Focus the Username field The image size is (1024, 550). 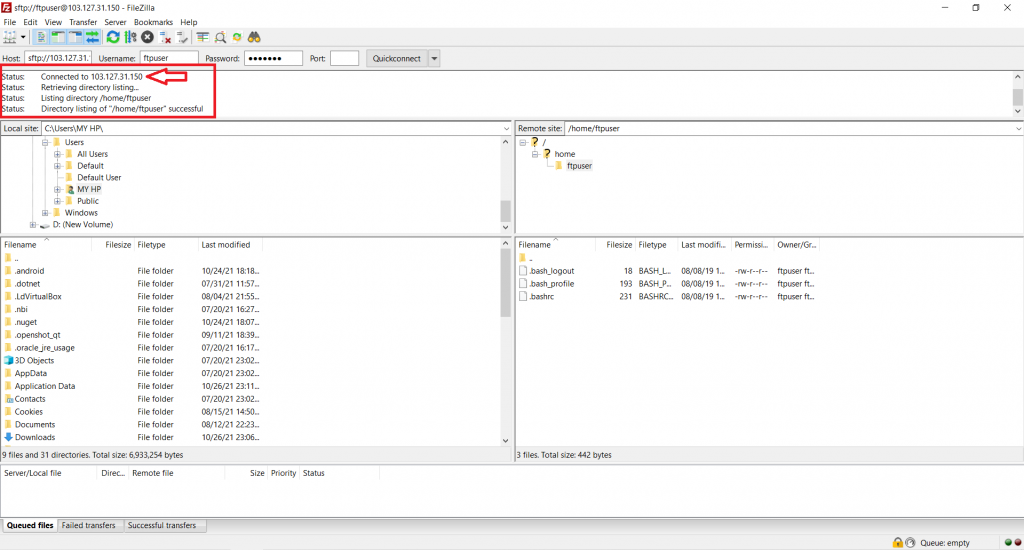click(x=169, y=58)
